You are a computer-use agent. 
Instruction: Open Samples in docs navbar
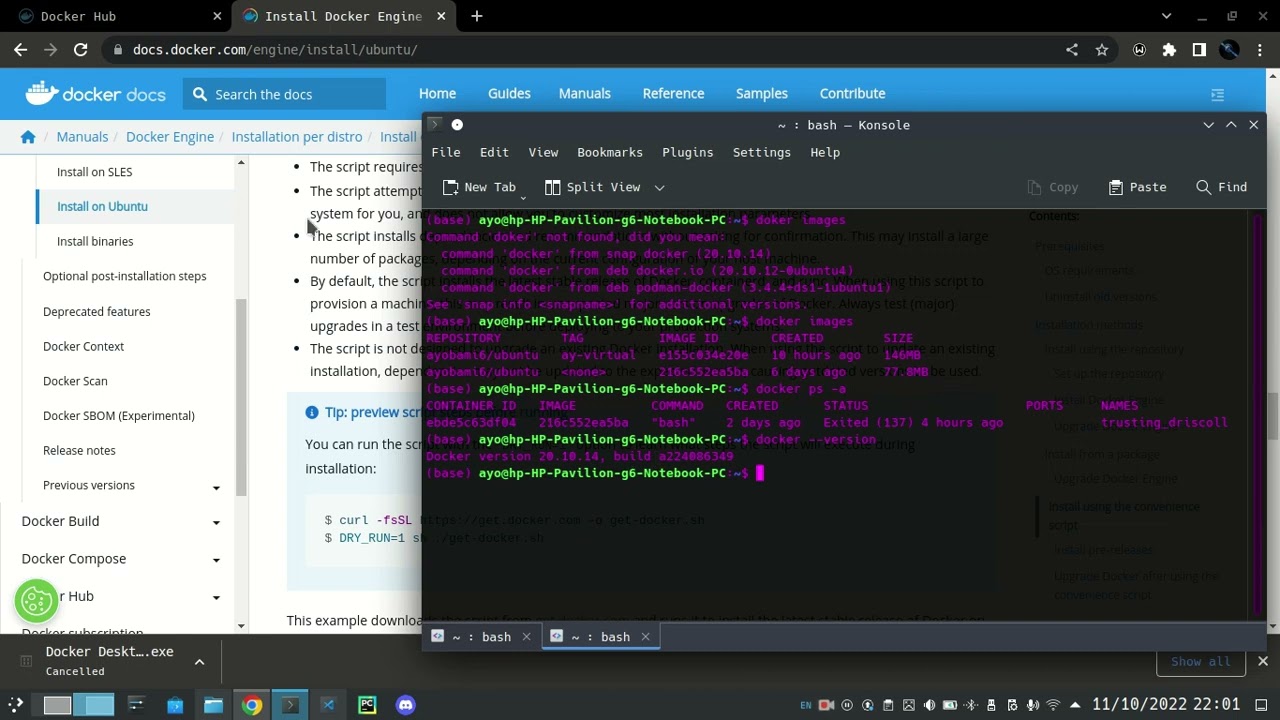pos(762,93)
